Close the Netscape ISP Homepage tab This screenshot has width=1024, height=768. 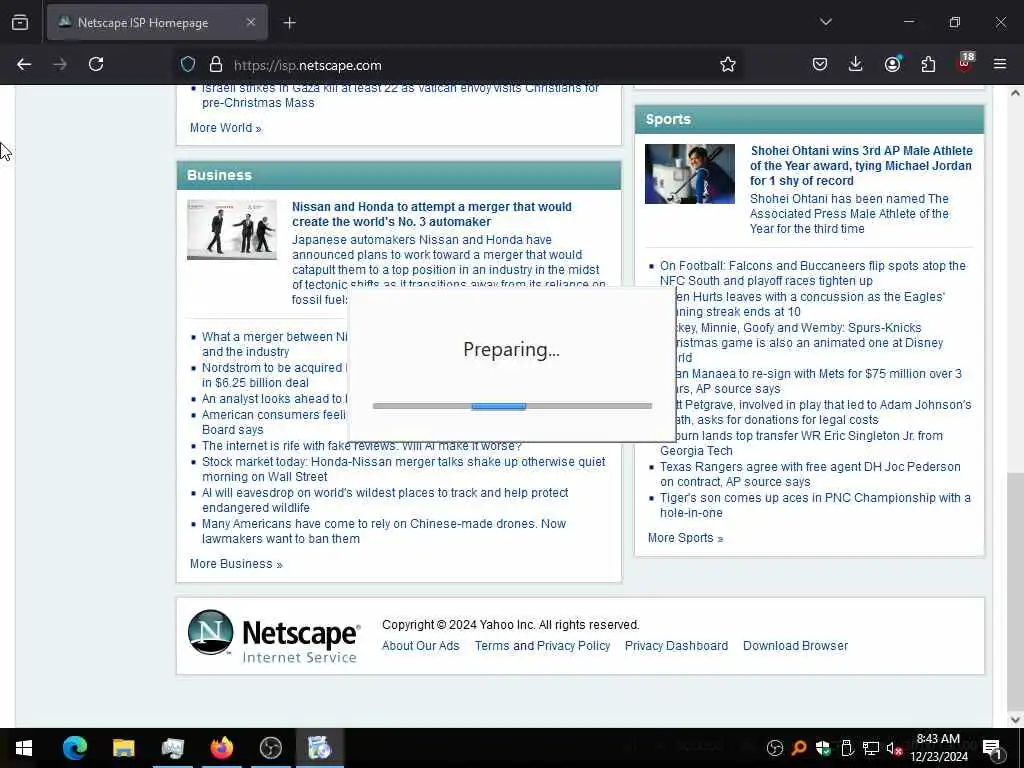(x=251, y=22)
